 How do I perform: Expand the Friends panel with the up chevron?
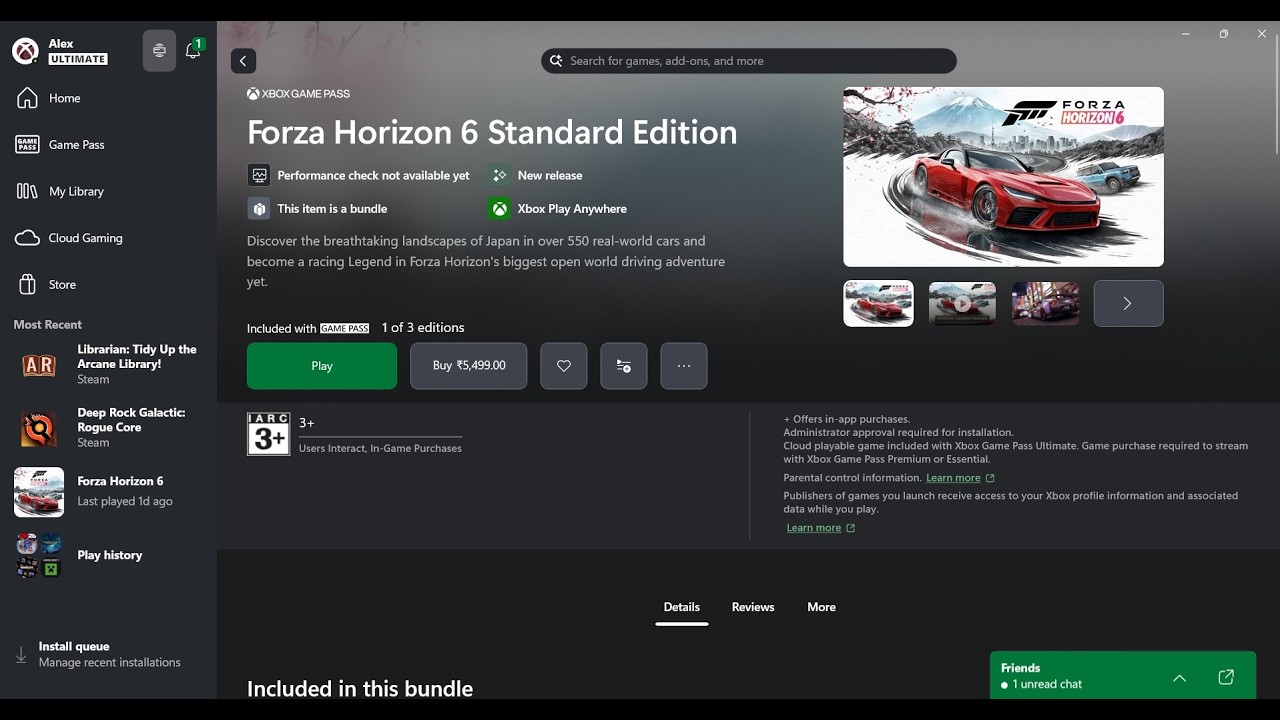pos(1180,678)
